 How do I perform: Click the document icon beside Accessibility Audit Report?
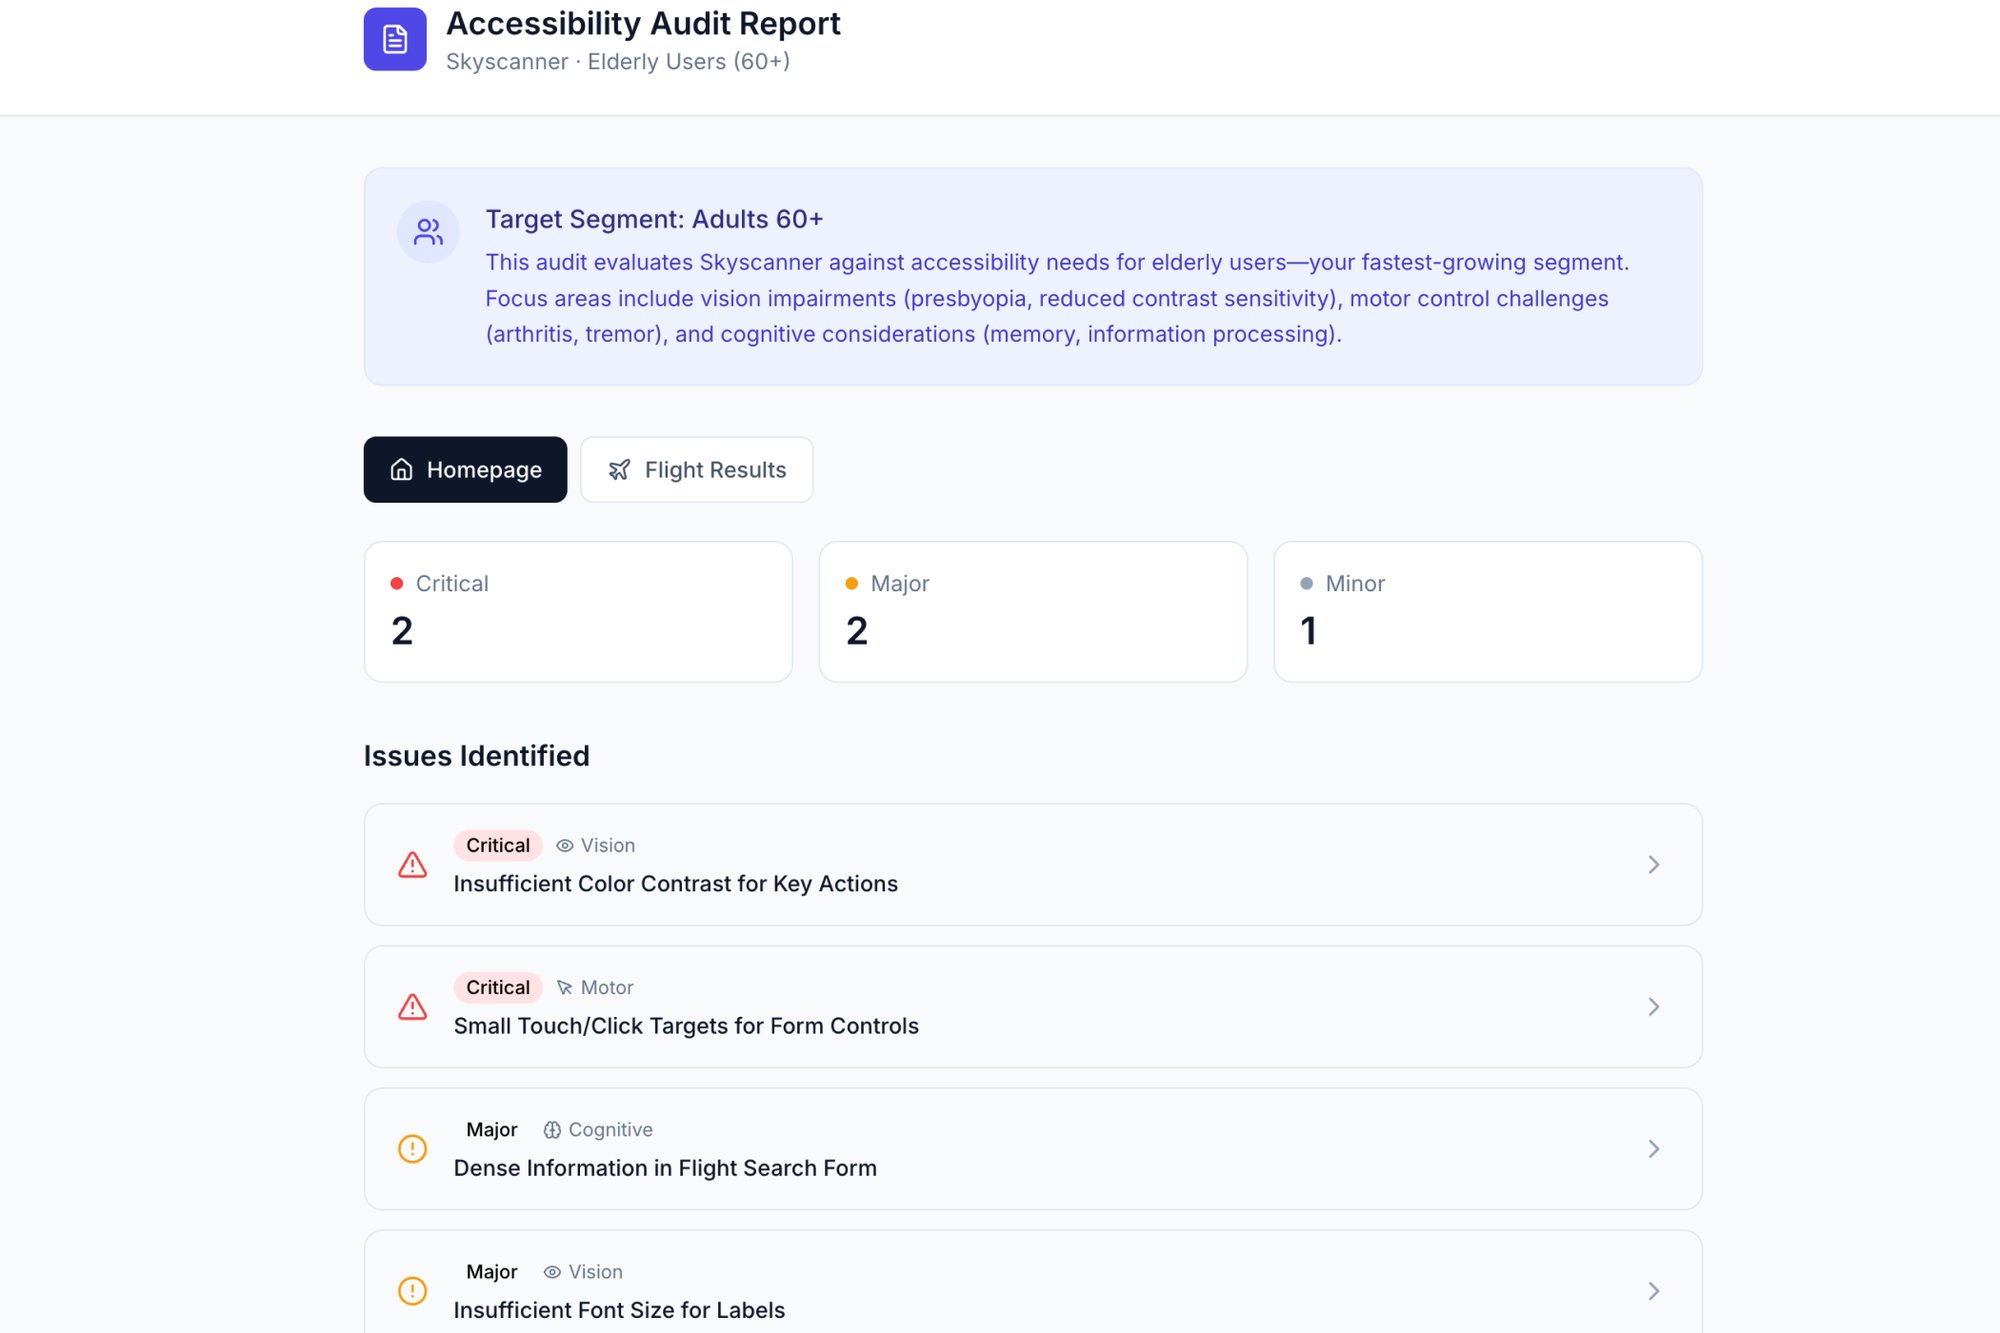pos(395,38)
